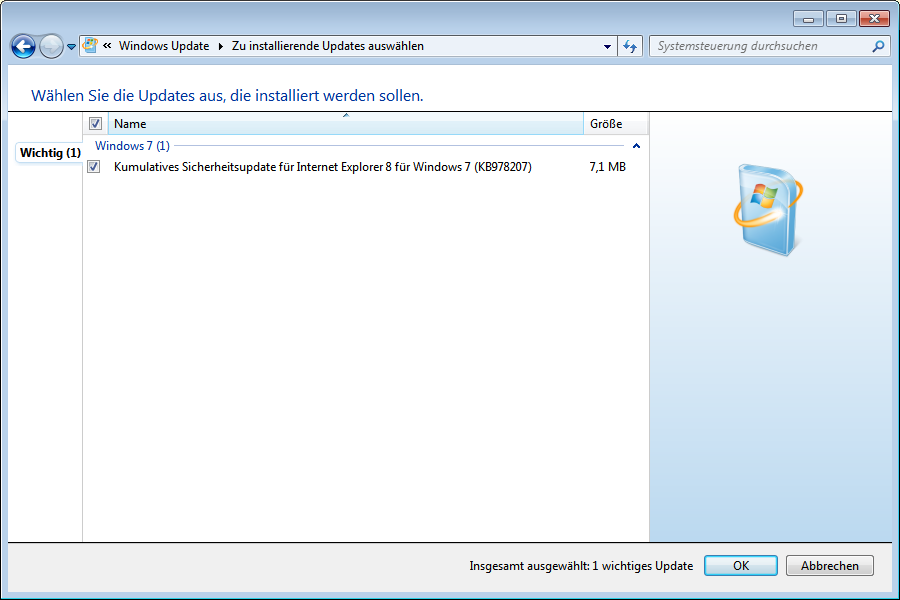900x600 pixels.
Task: Click the Abbrechen button
Action: pos(829,566)
